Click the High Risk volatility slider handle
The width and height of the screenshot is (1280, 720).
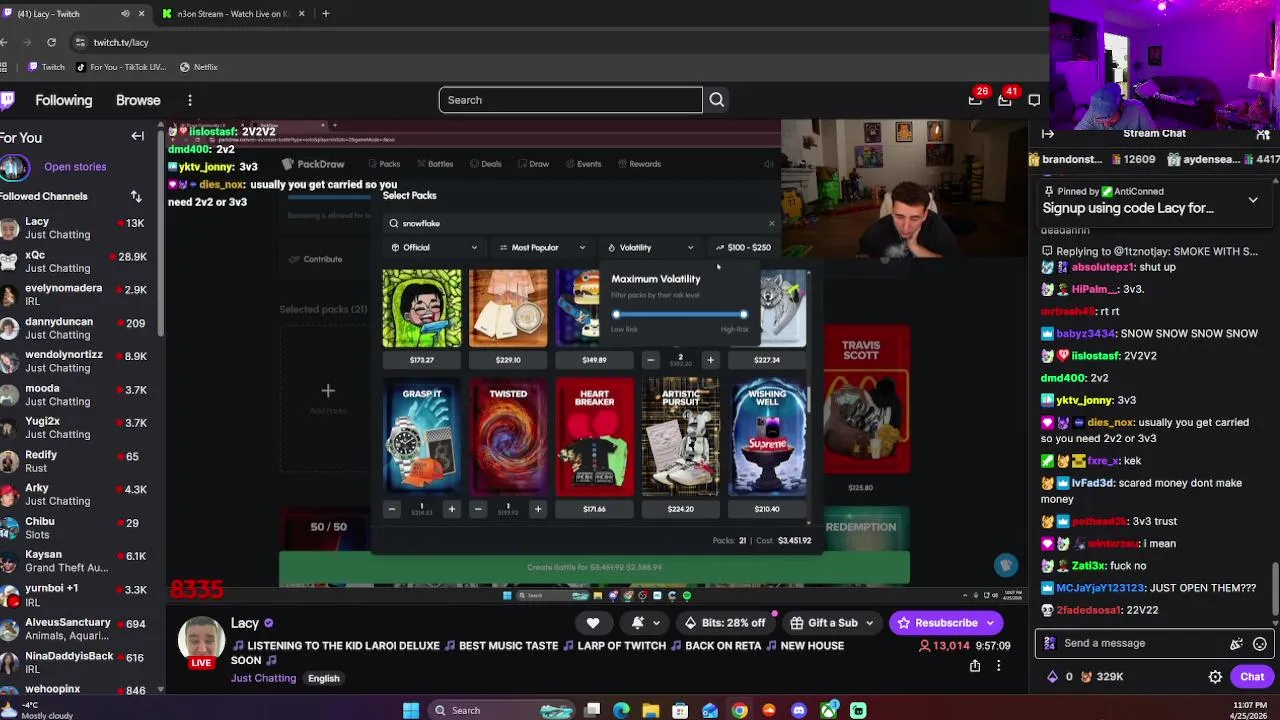(744, 314)
